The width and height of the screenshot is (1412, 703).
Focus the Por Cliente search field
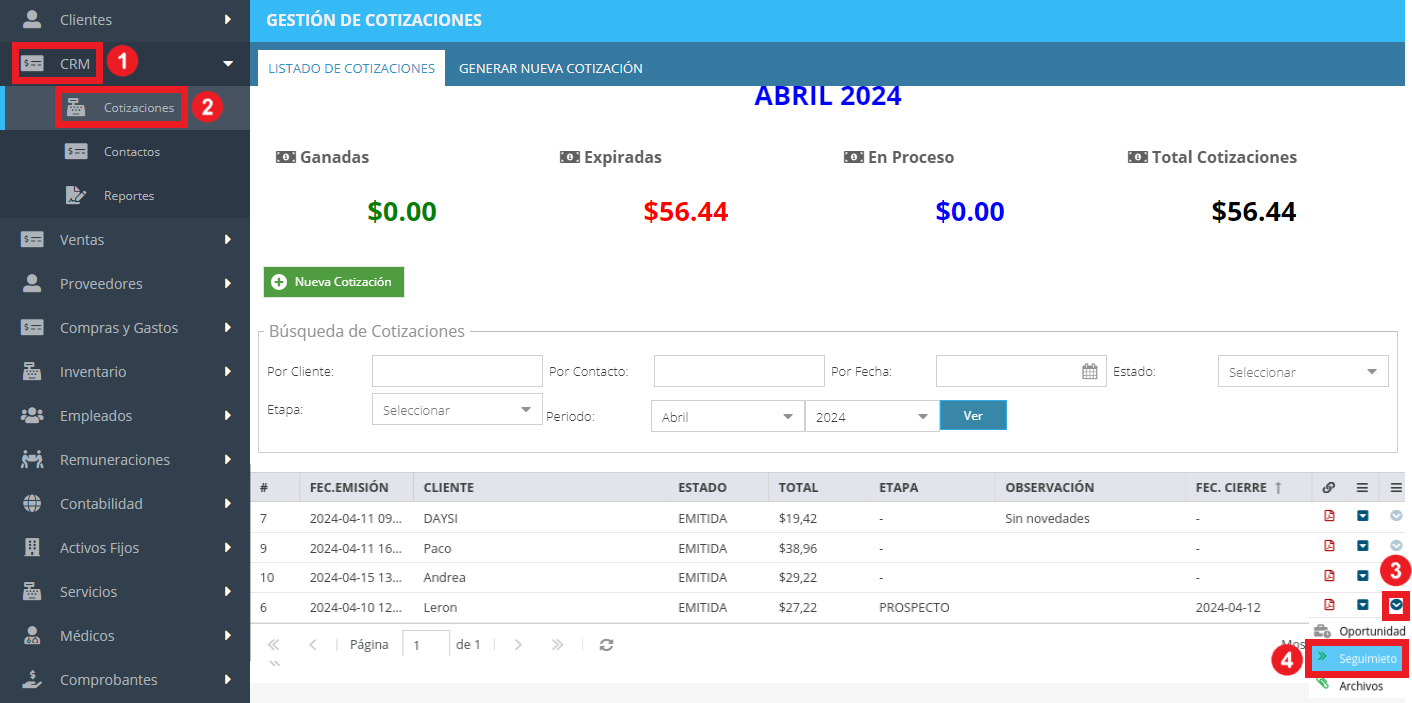tap(457, 371)
